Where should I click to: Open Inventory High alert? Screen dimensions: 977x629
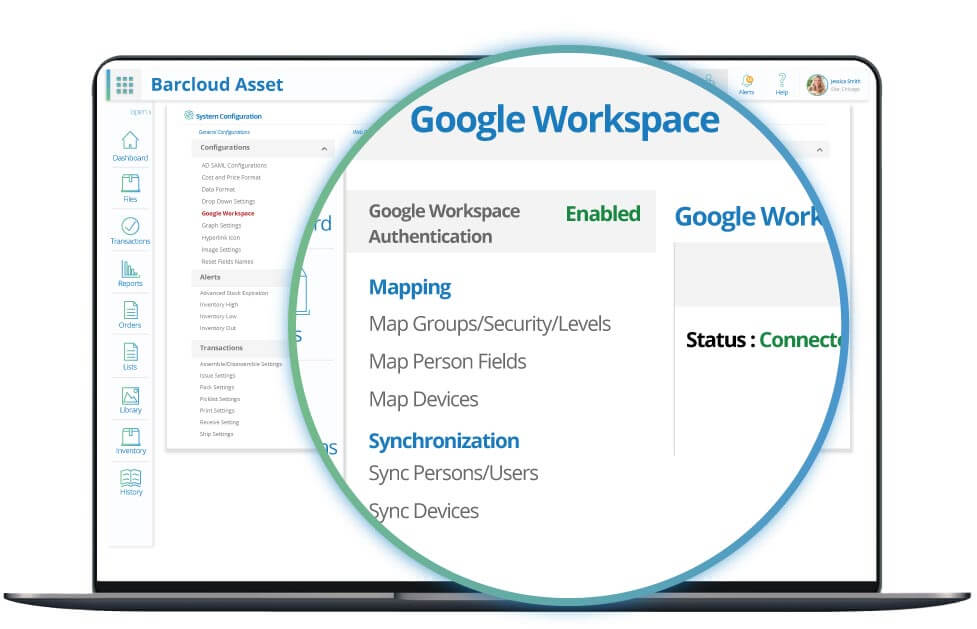[219, 305]
